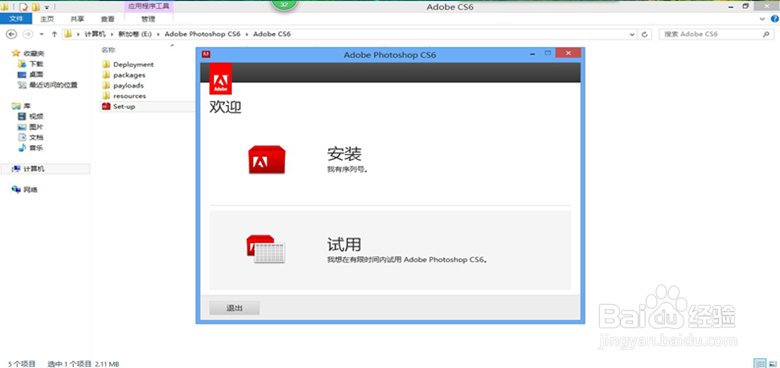Click the red Adobe install box icon

267,160
